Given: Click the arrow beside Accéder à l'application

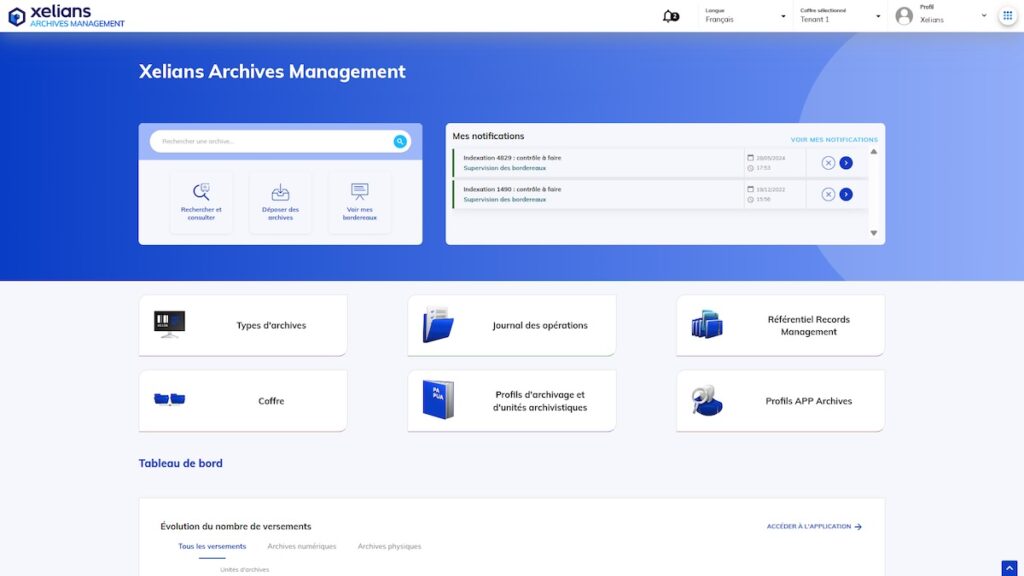Looking at the screenshot, I should pos(858,526).
